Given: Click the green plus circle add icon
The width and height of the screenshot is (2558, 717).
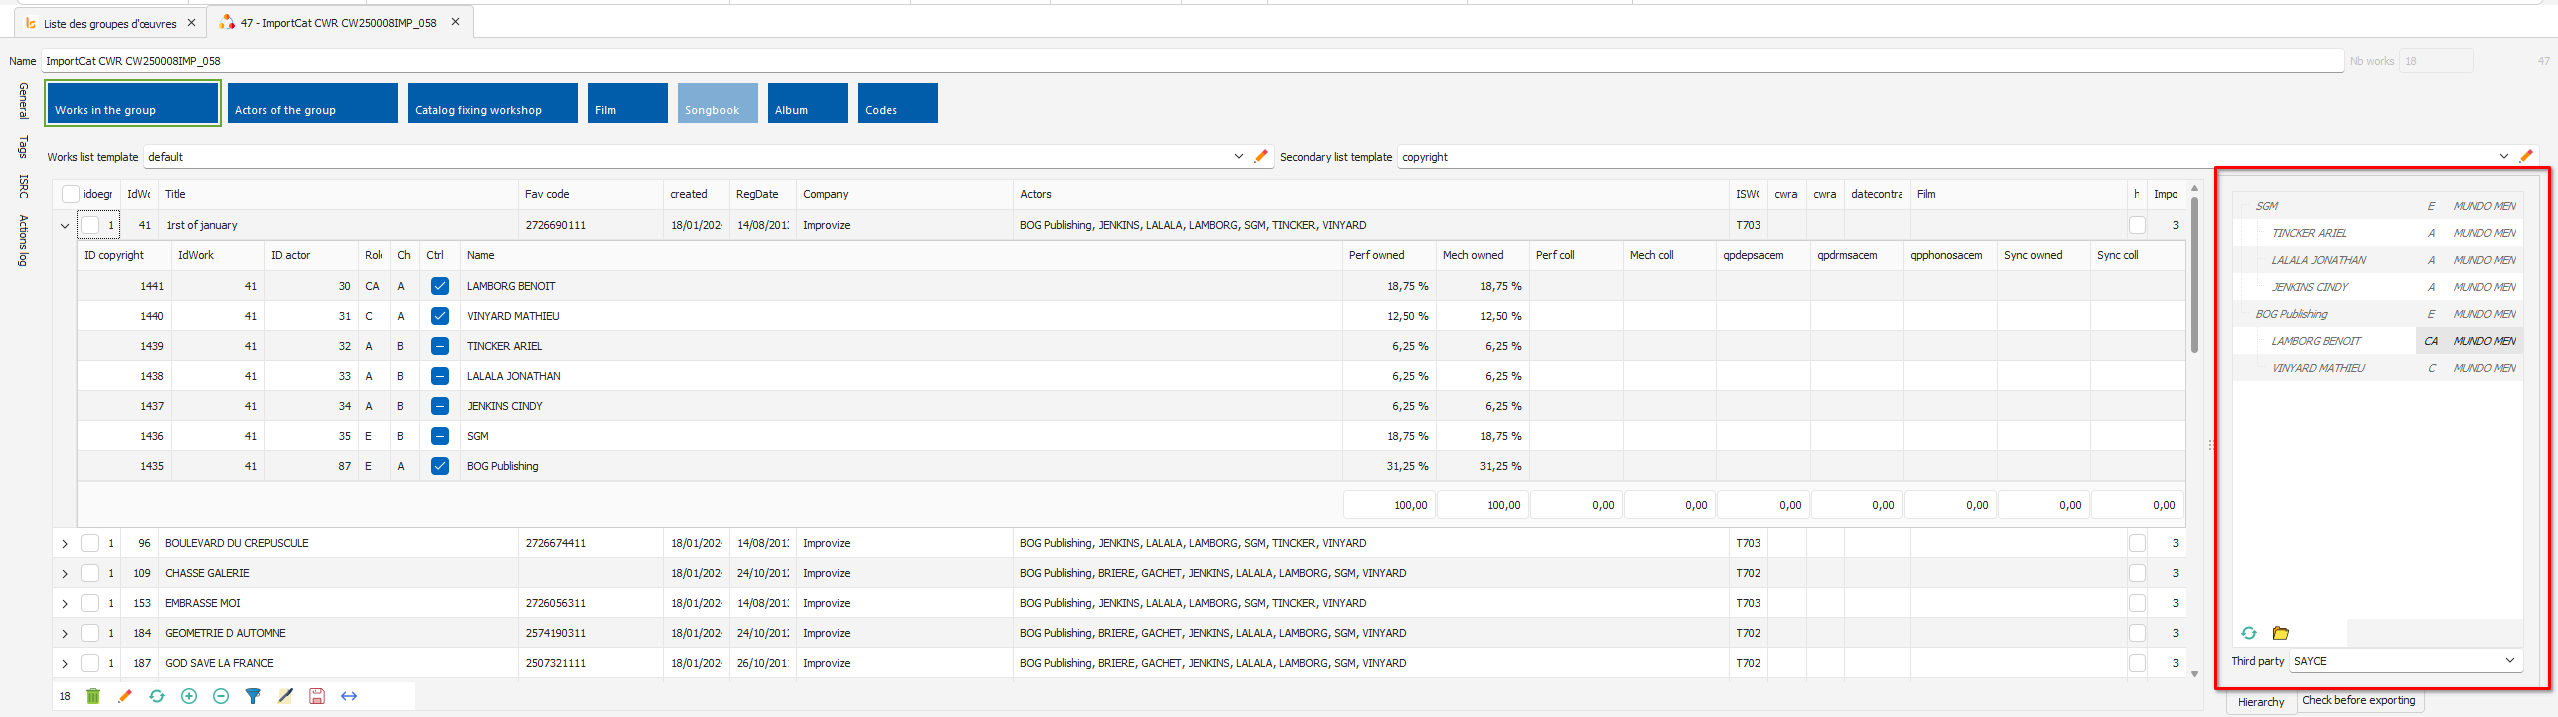Looking at the screenshot, I should tap(189, 696).
